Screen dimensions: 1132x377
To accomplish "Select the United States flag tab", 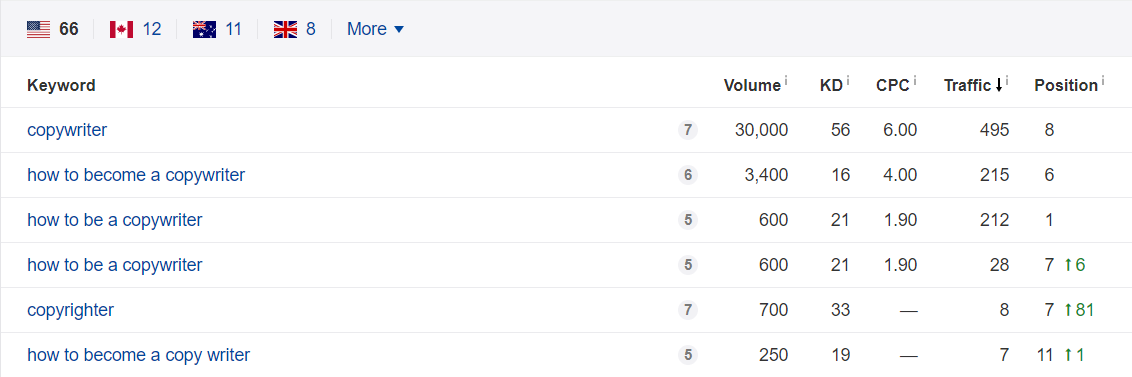I will tap(52, 29).
